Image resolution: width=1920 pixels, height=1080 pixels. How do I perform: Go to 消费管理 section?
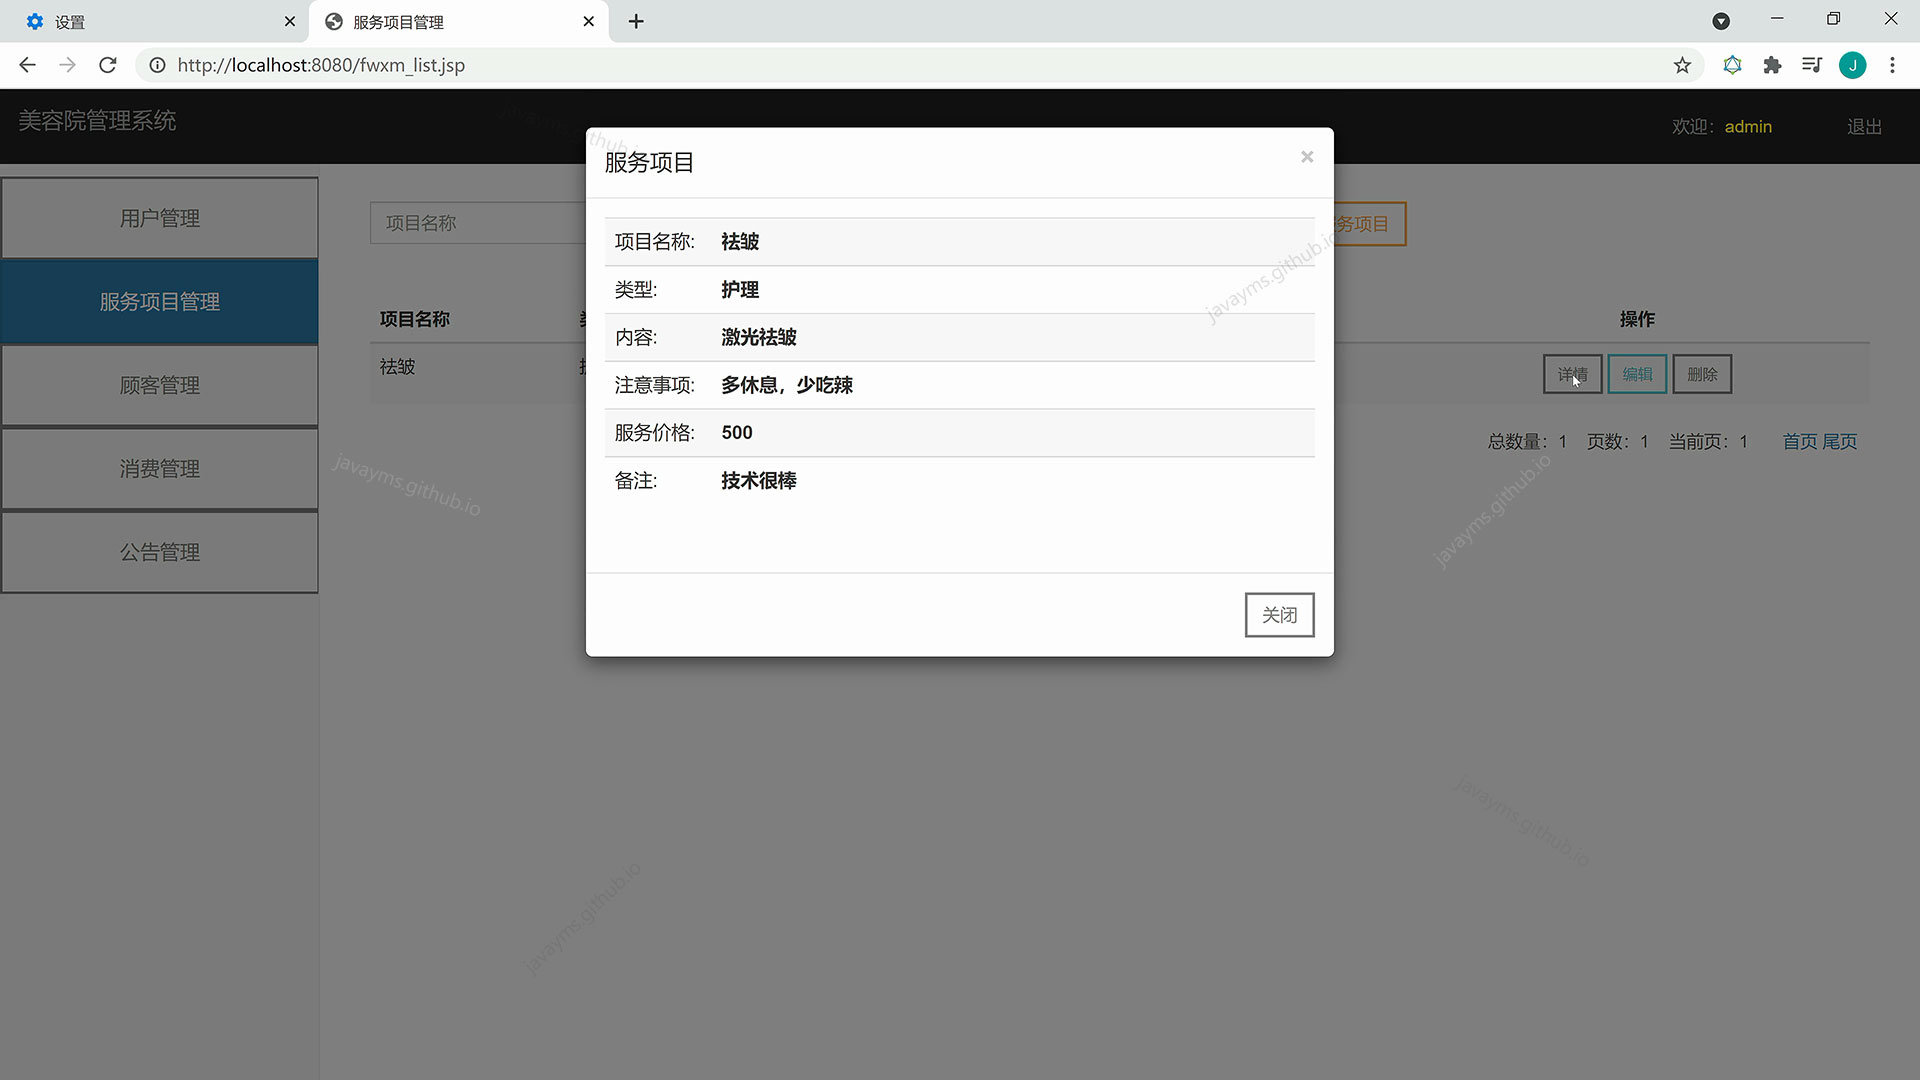[x=160, y=469]
